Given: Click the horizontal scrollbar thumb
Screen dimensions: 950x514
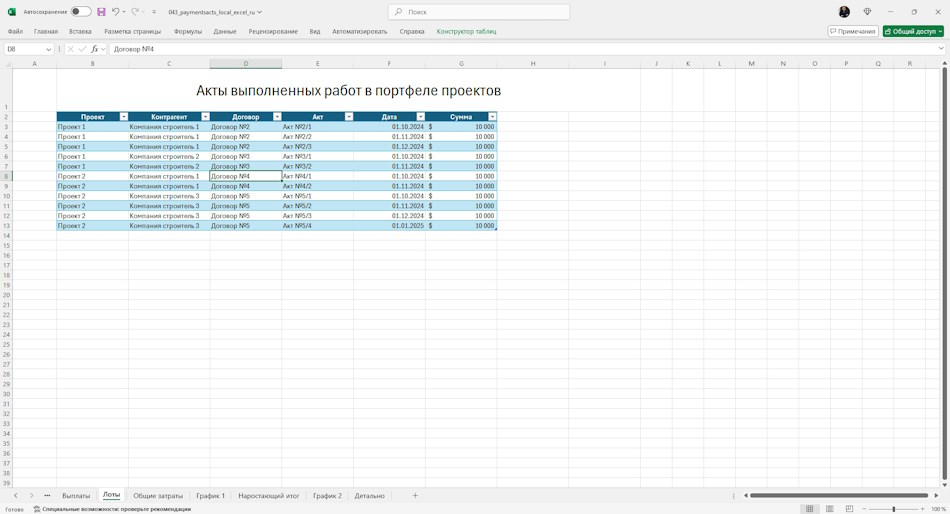Looking at the screenshot, I should click(839, 495).
